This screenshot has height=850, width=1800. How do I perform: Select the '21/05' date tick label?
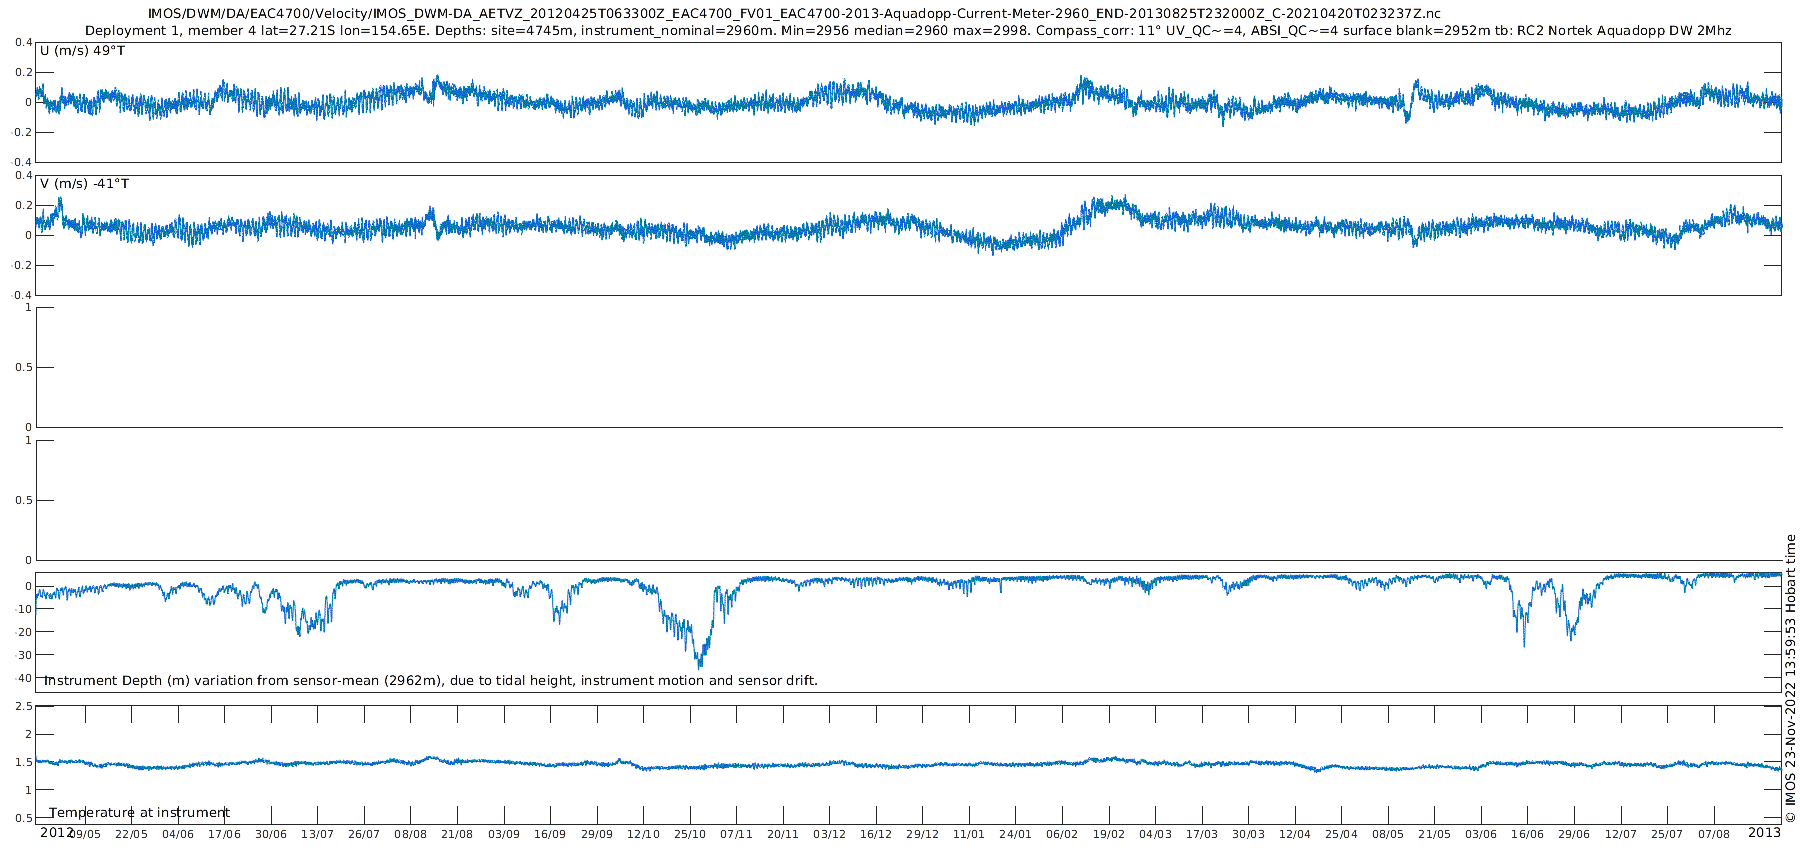[1434, 834]
